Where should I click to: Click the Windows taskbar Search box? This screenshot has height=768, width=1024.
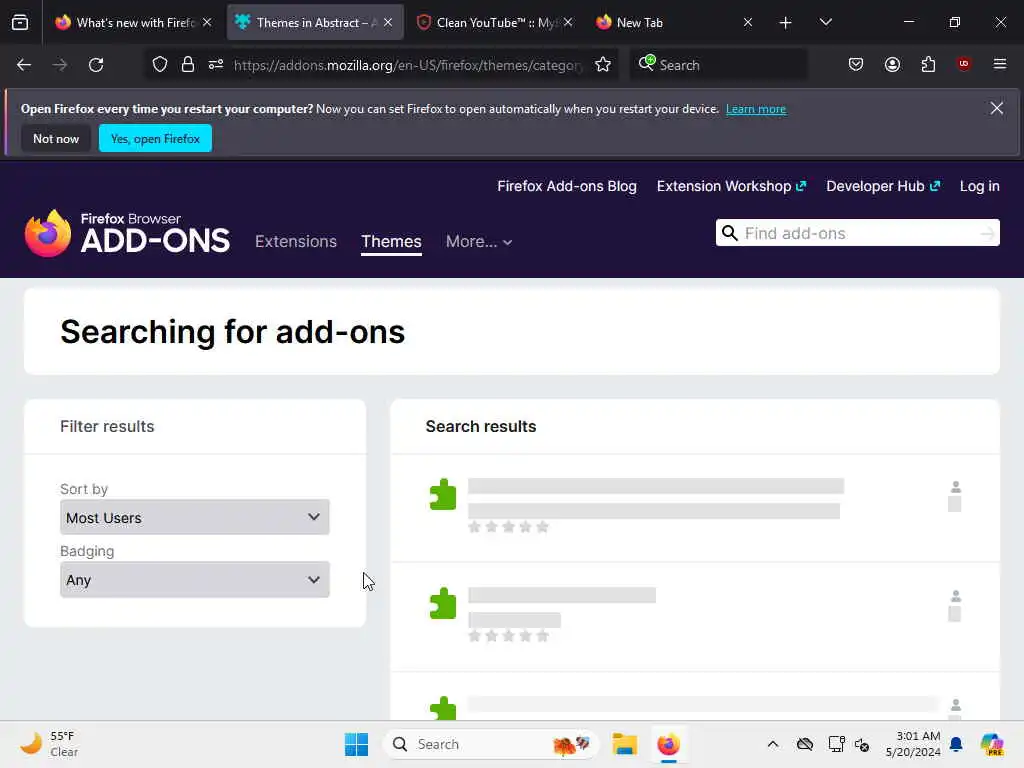point(490,744)
